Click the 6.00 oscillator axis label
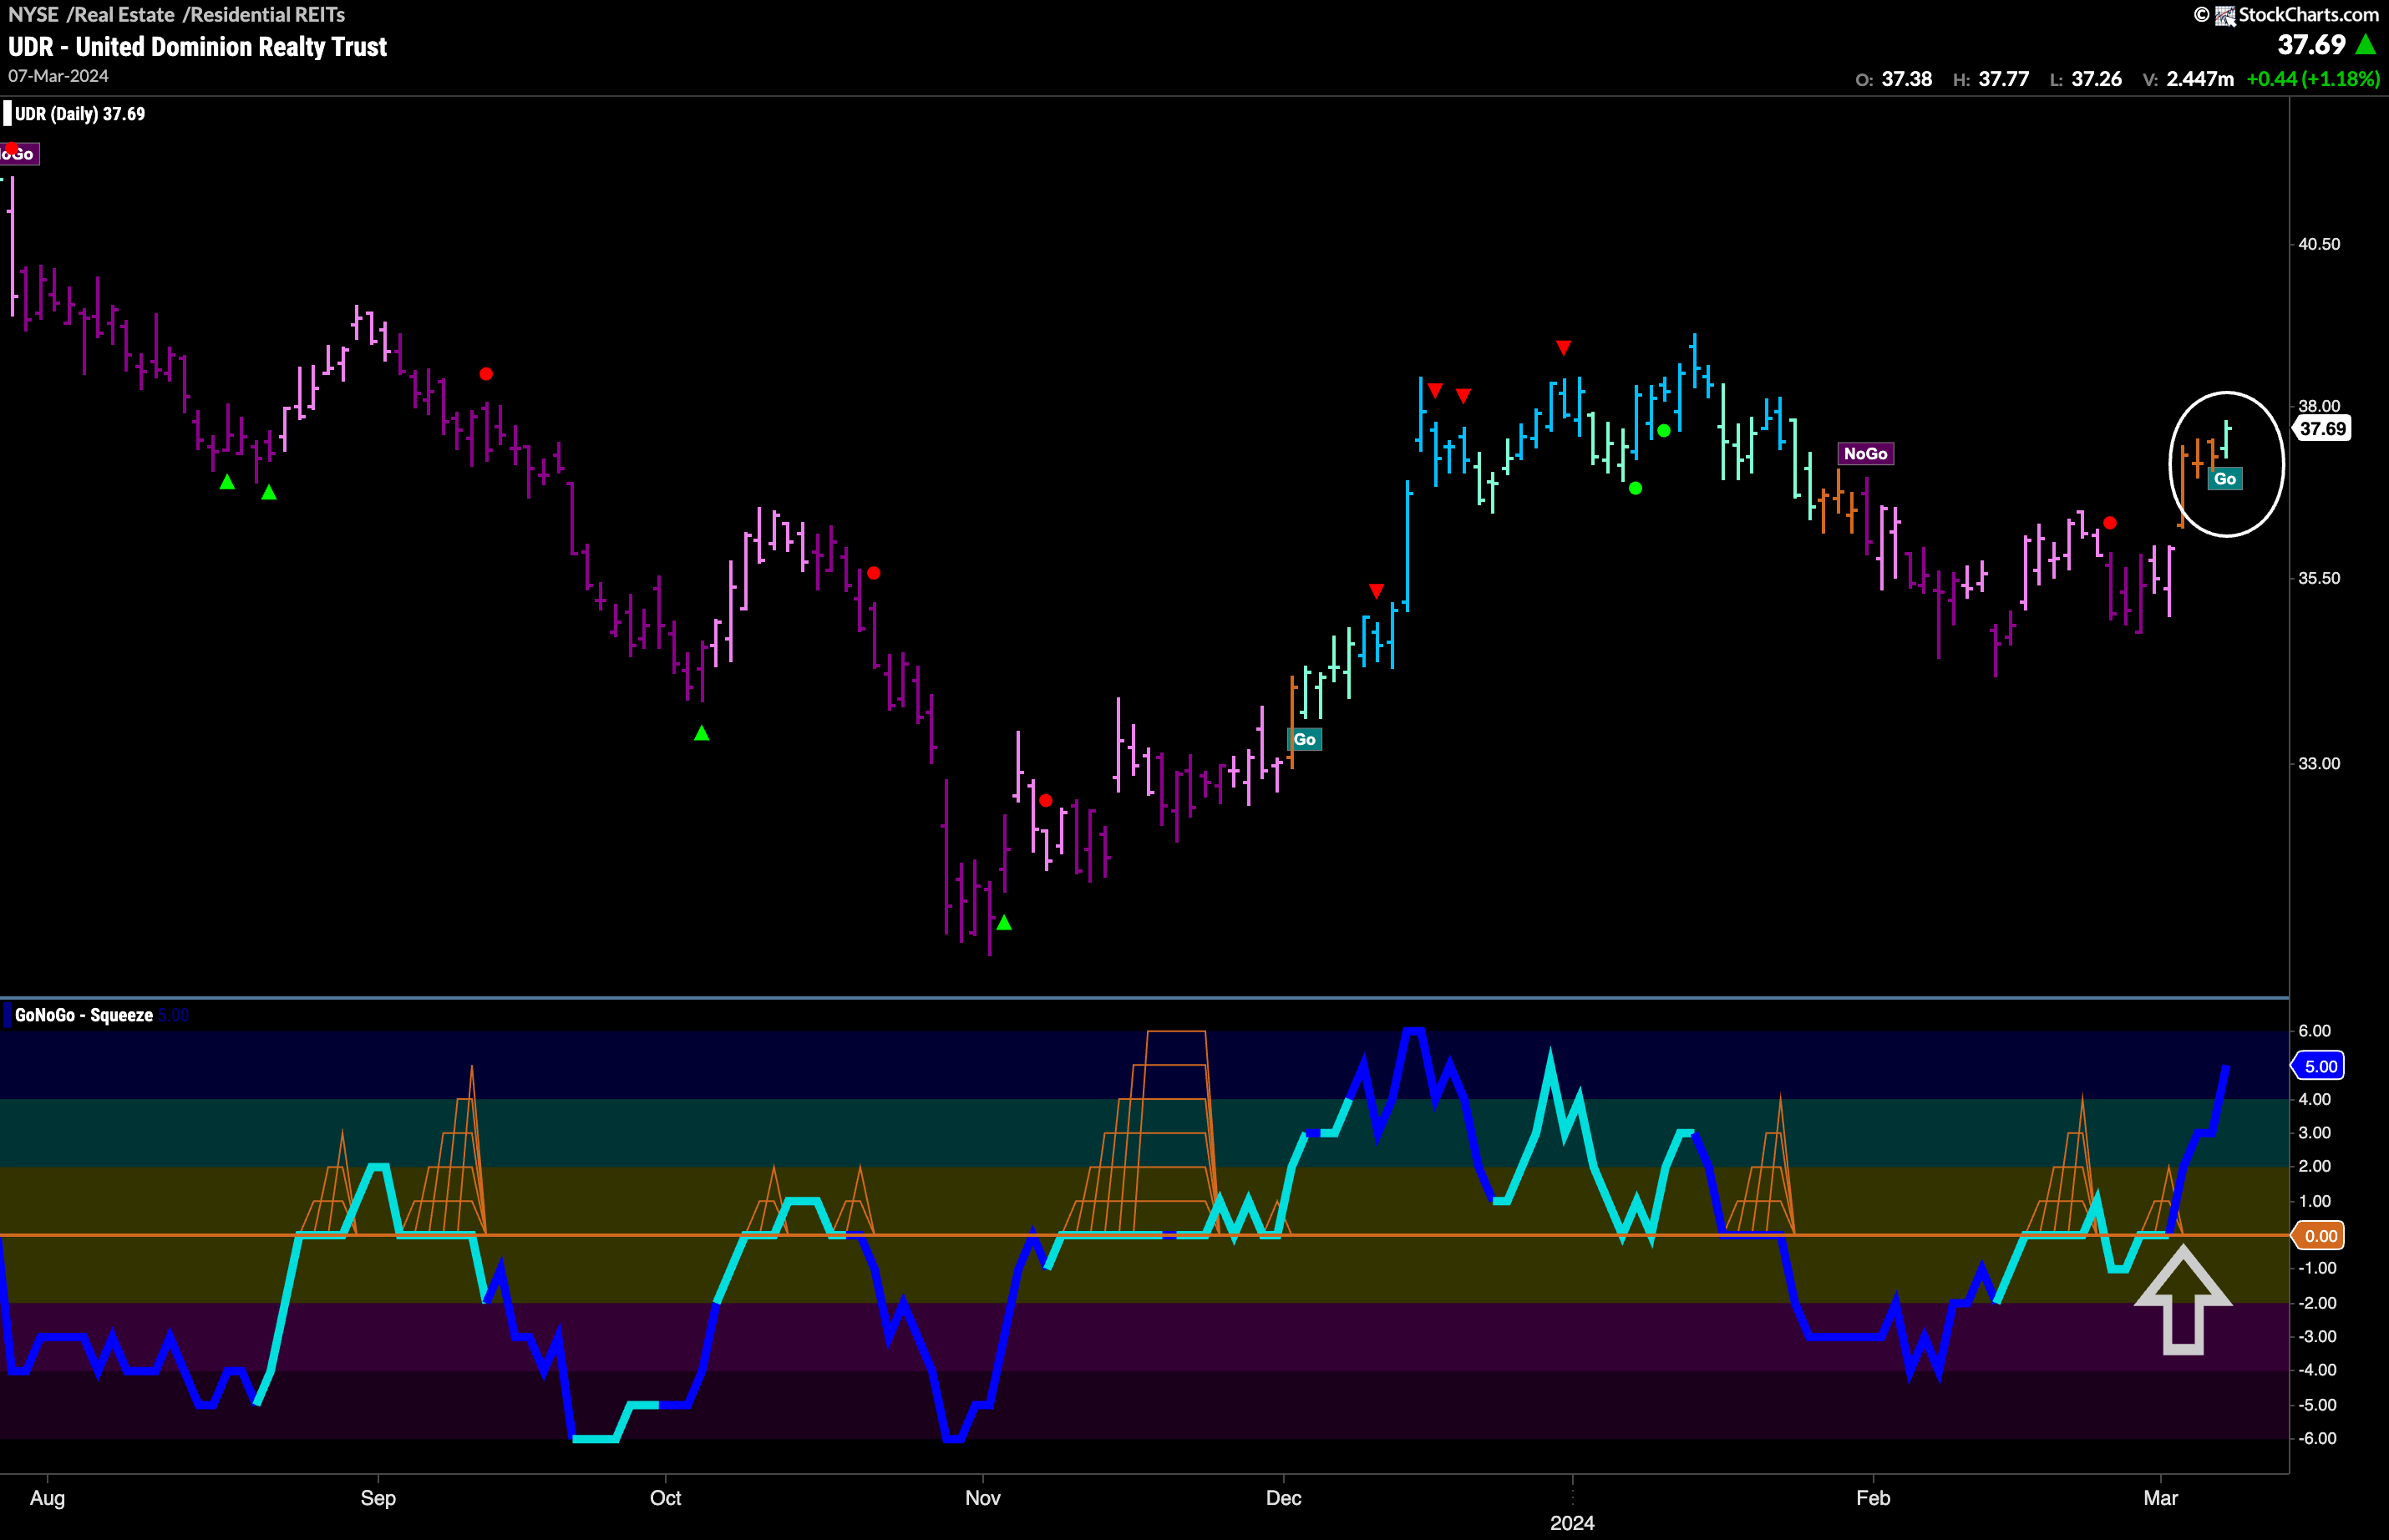2389x1540 pixels. 2315,1031
